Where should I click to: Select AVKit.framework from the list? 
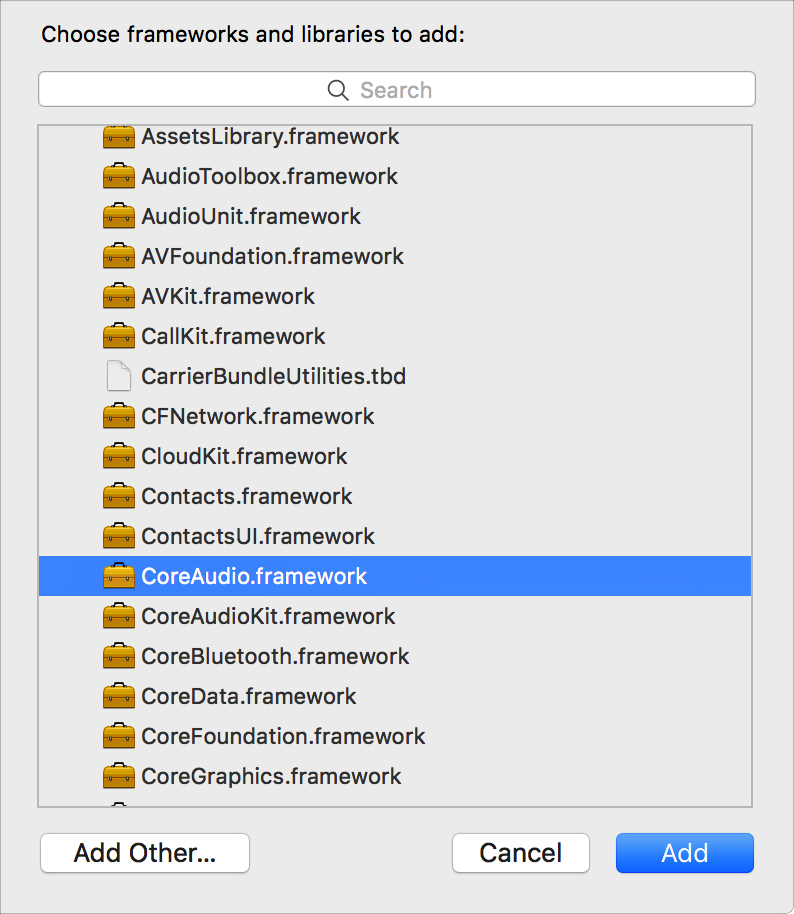click(228, 296)
